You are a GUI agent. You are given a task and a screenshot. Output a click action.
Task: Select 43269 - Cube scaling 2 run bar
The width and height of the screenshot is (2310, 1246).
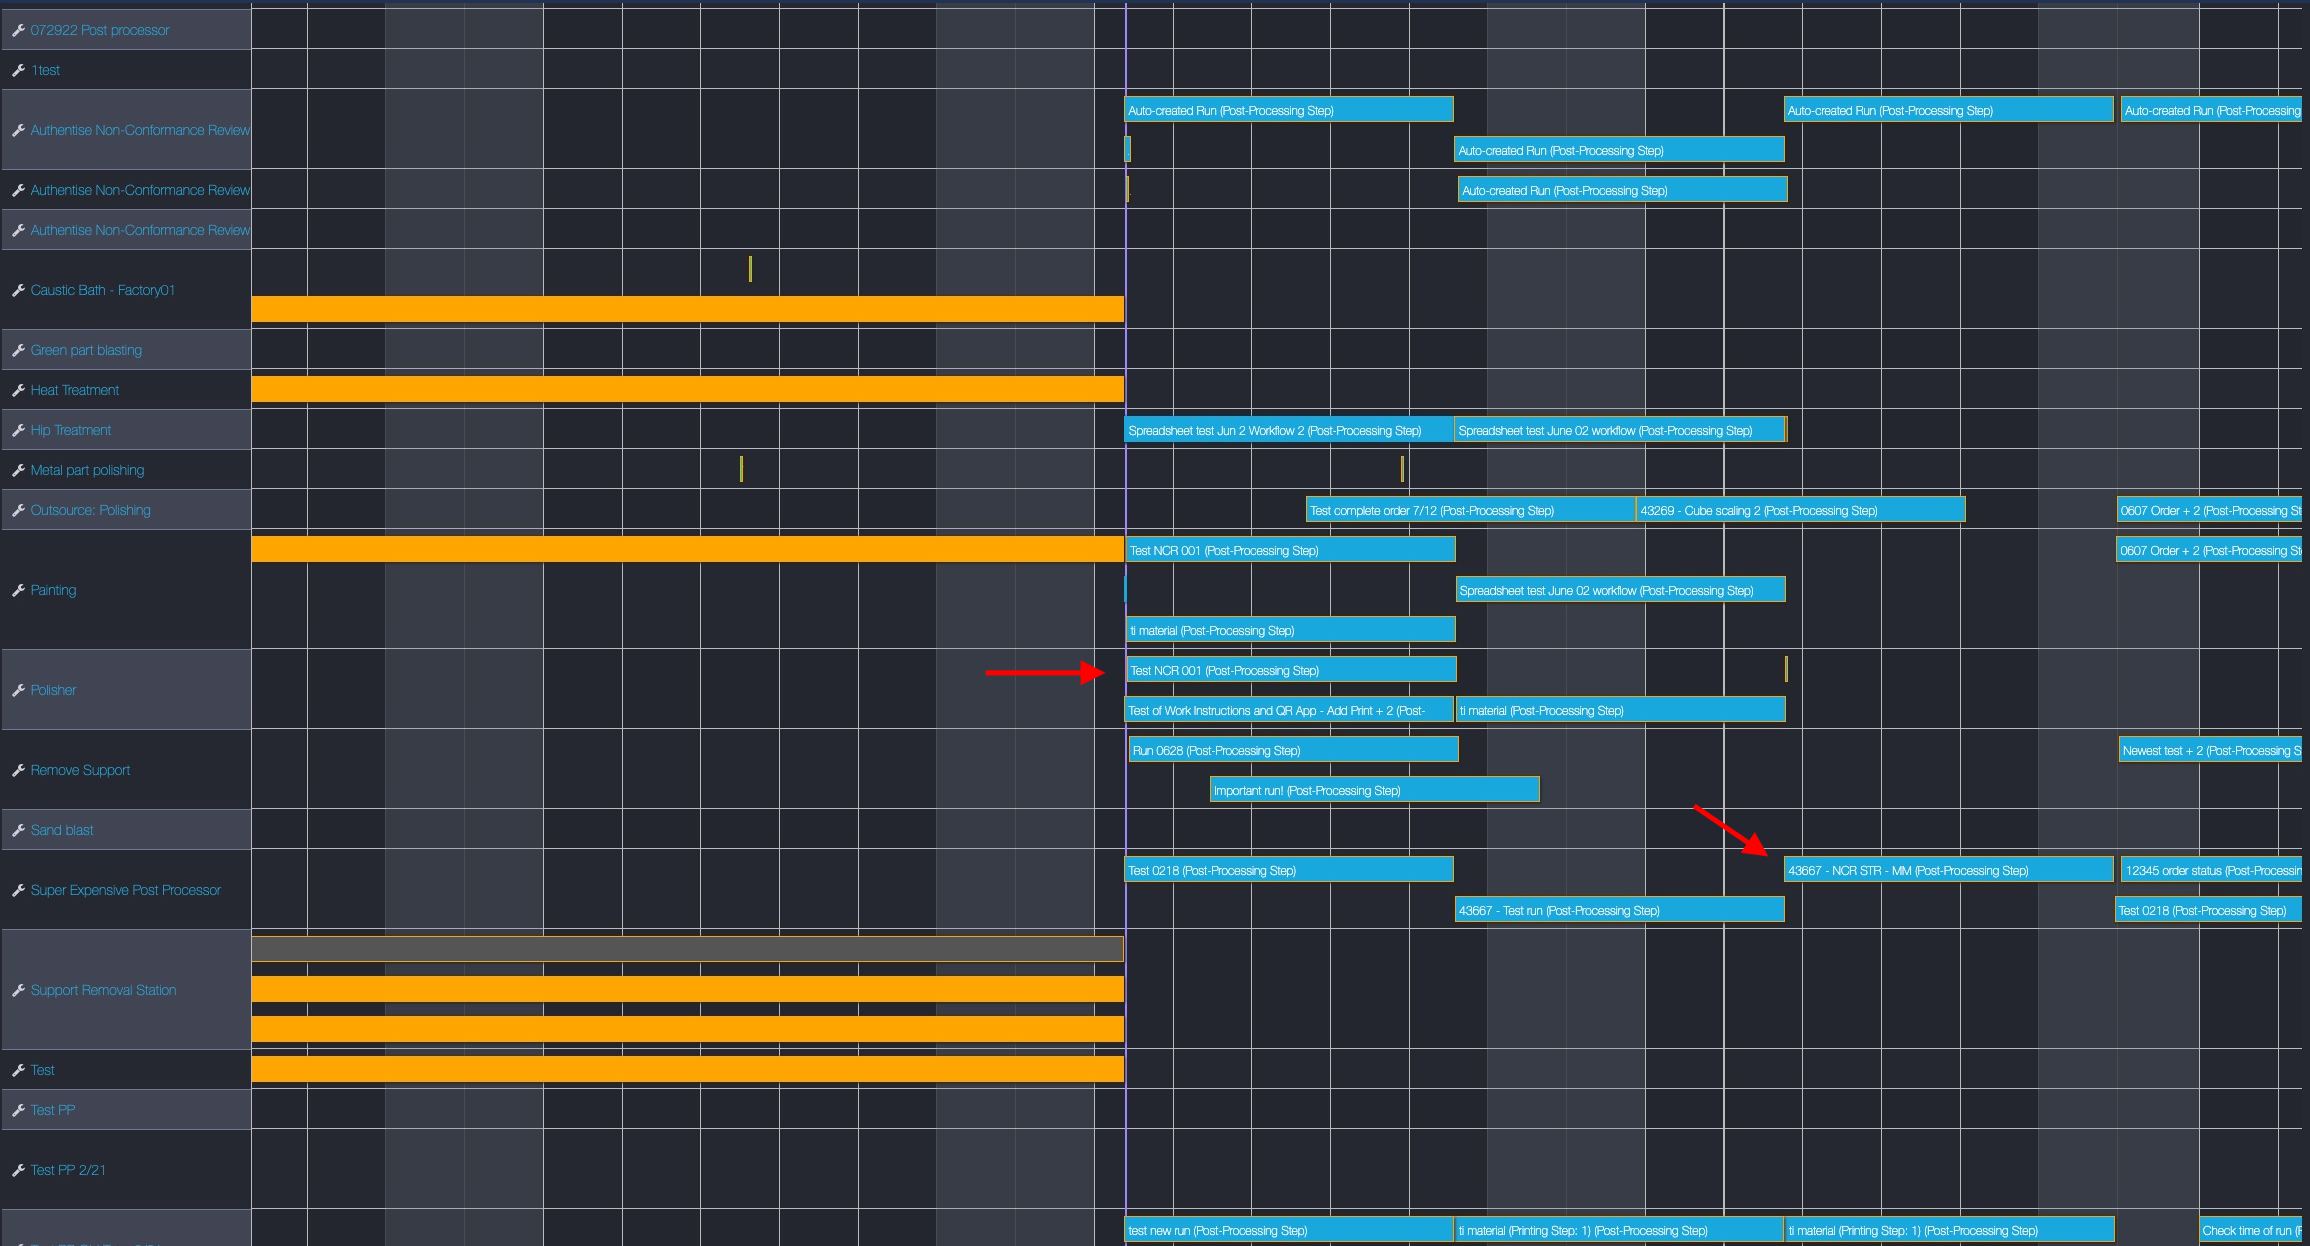coord(1800,510)
